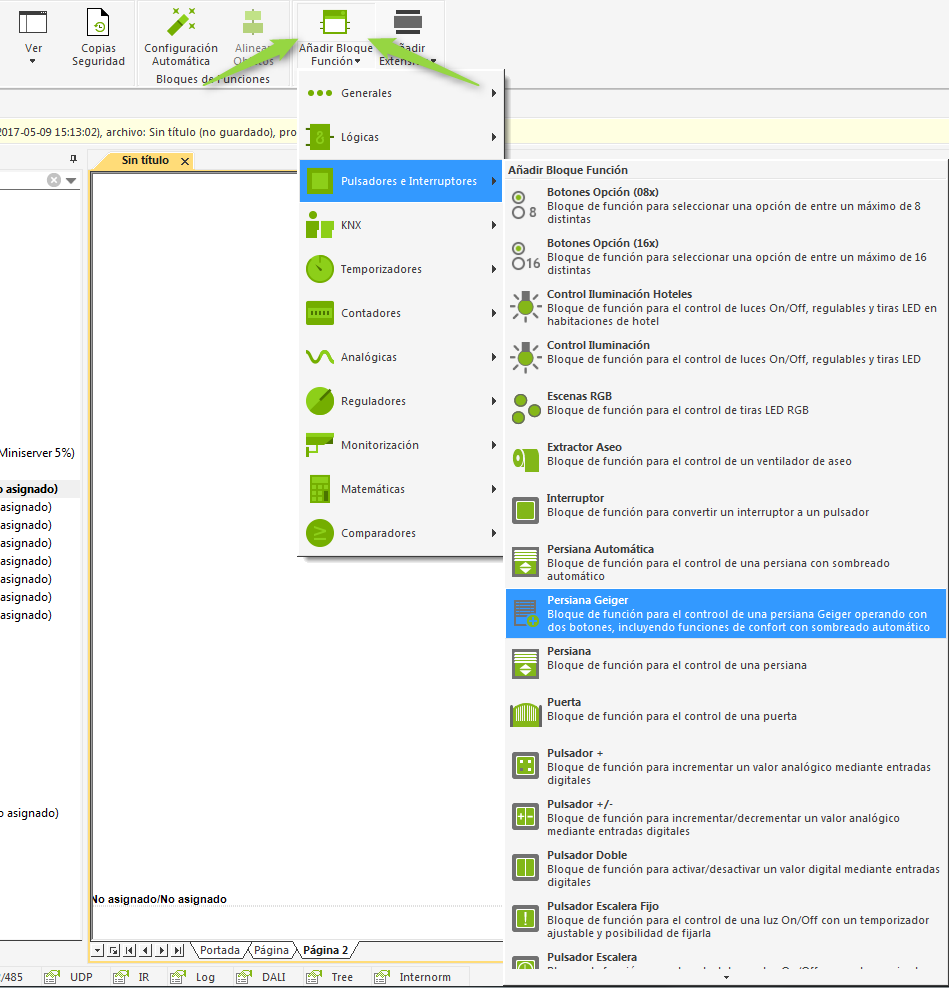Viewport: 949px width, 988px height.
Task: Close the Sin título document tab
Action: [185, 161]
